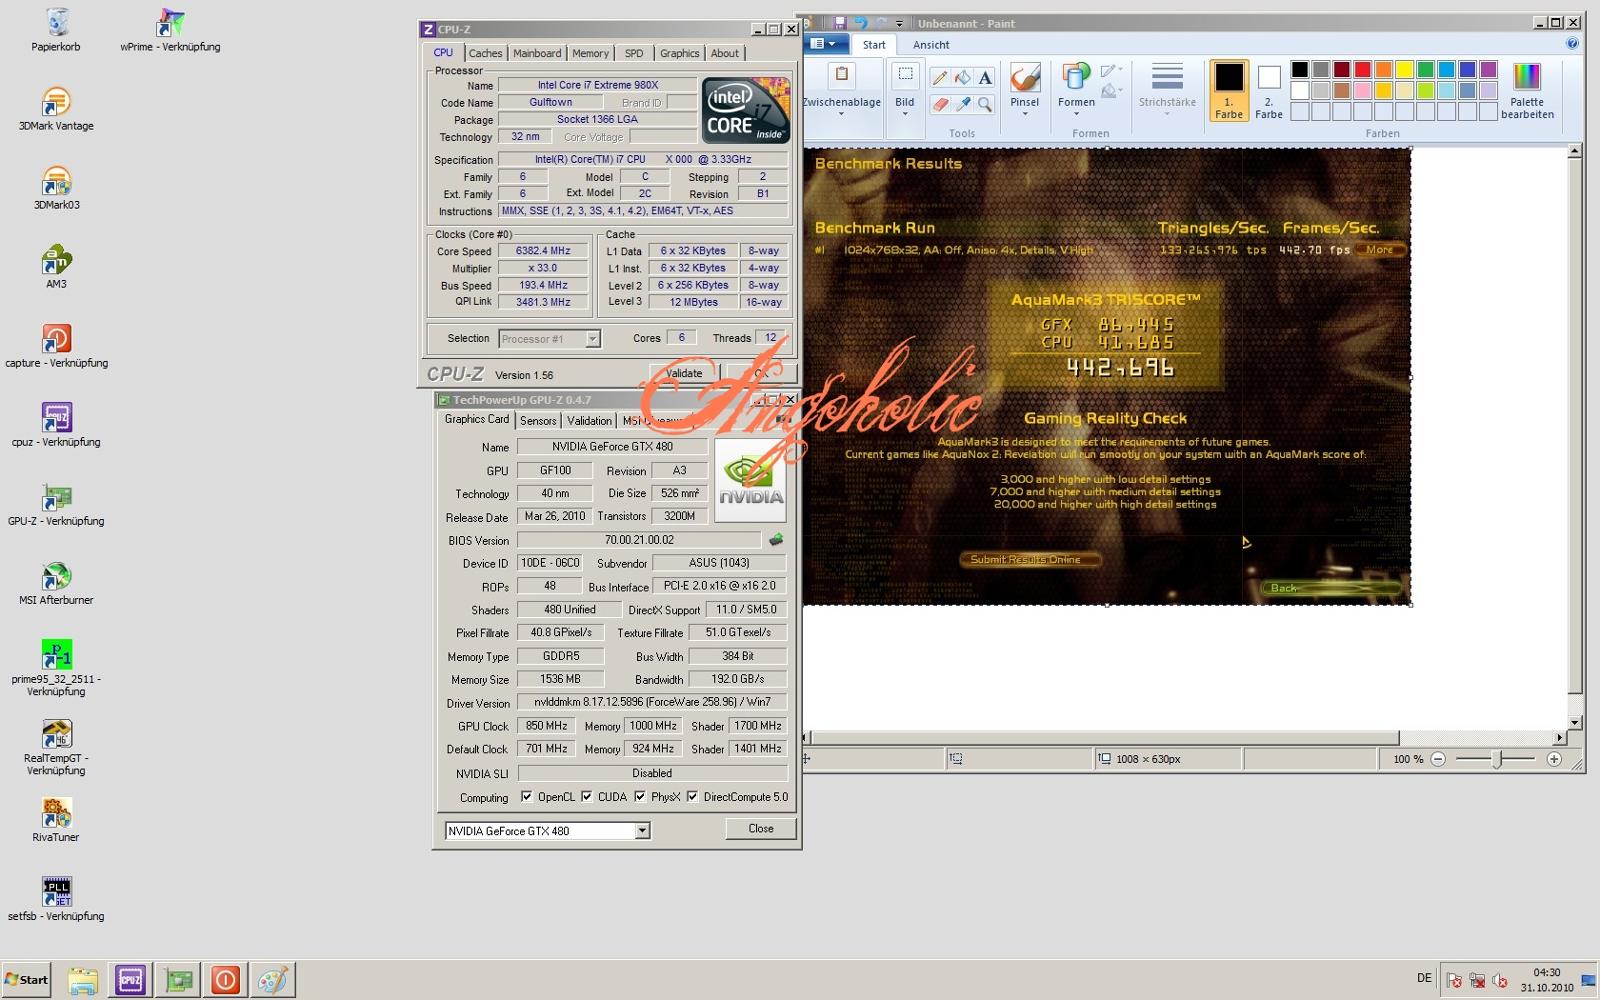Viewport: 1600px width, 1000px height.
Task: Select 1. Farbe color button
Action: (x=1229, y=90)
